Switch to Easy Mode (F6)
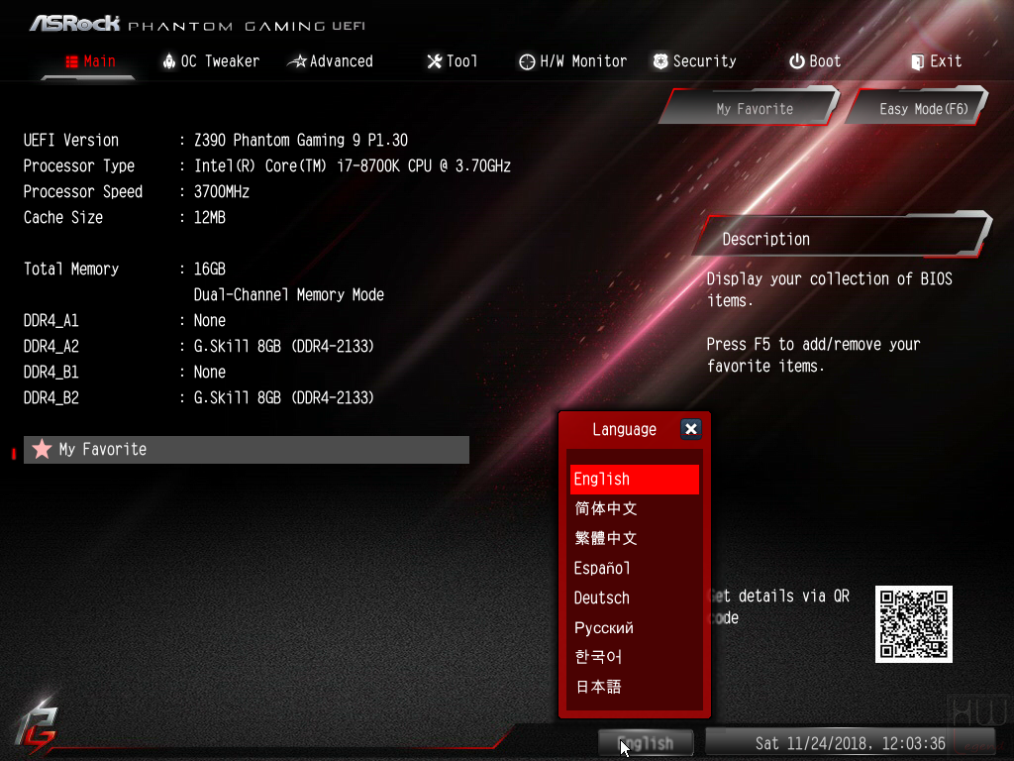 pos(918,107)
